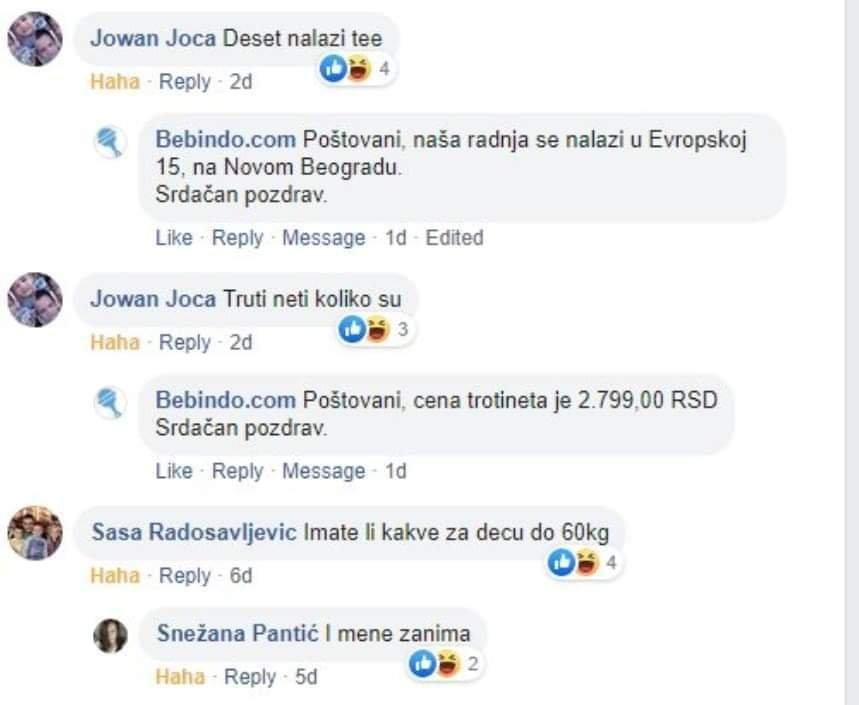Open Snežana Pantić name link
Screen dimensions: 859x705
238,633
